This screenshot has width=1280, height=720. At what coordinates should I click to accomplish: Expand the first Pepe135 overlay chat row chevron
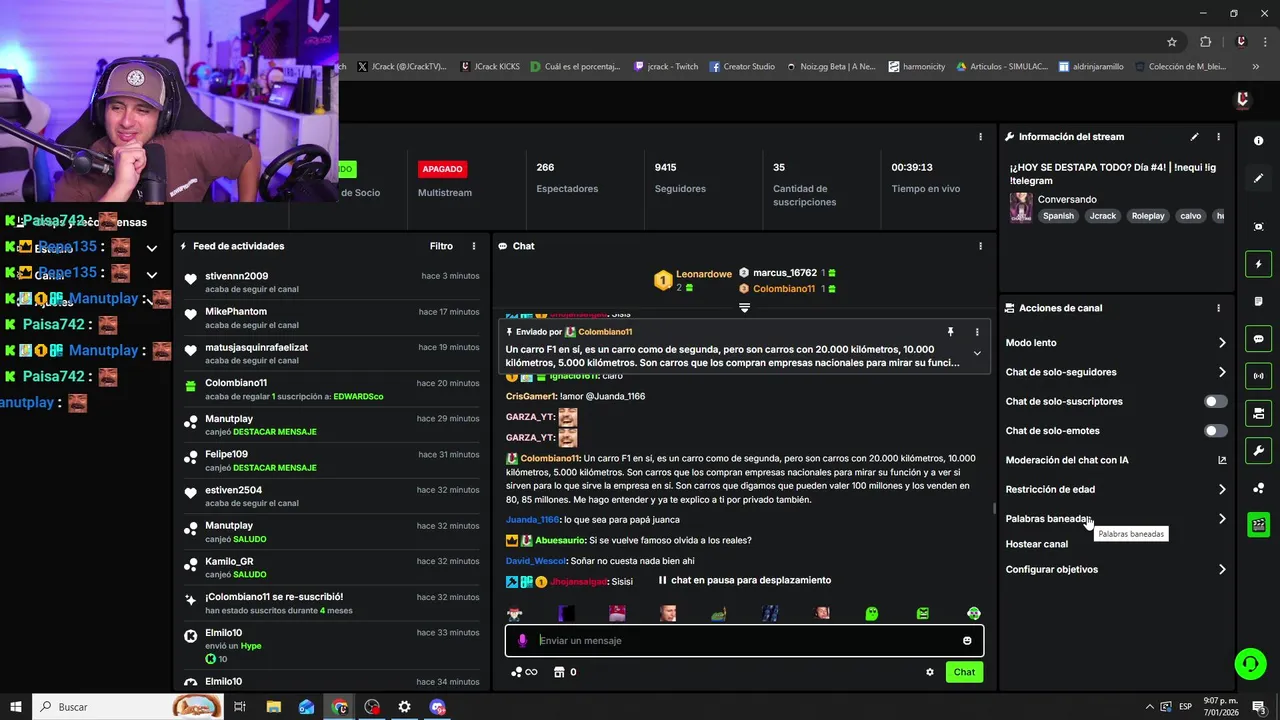coord(151,248)
